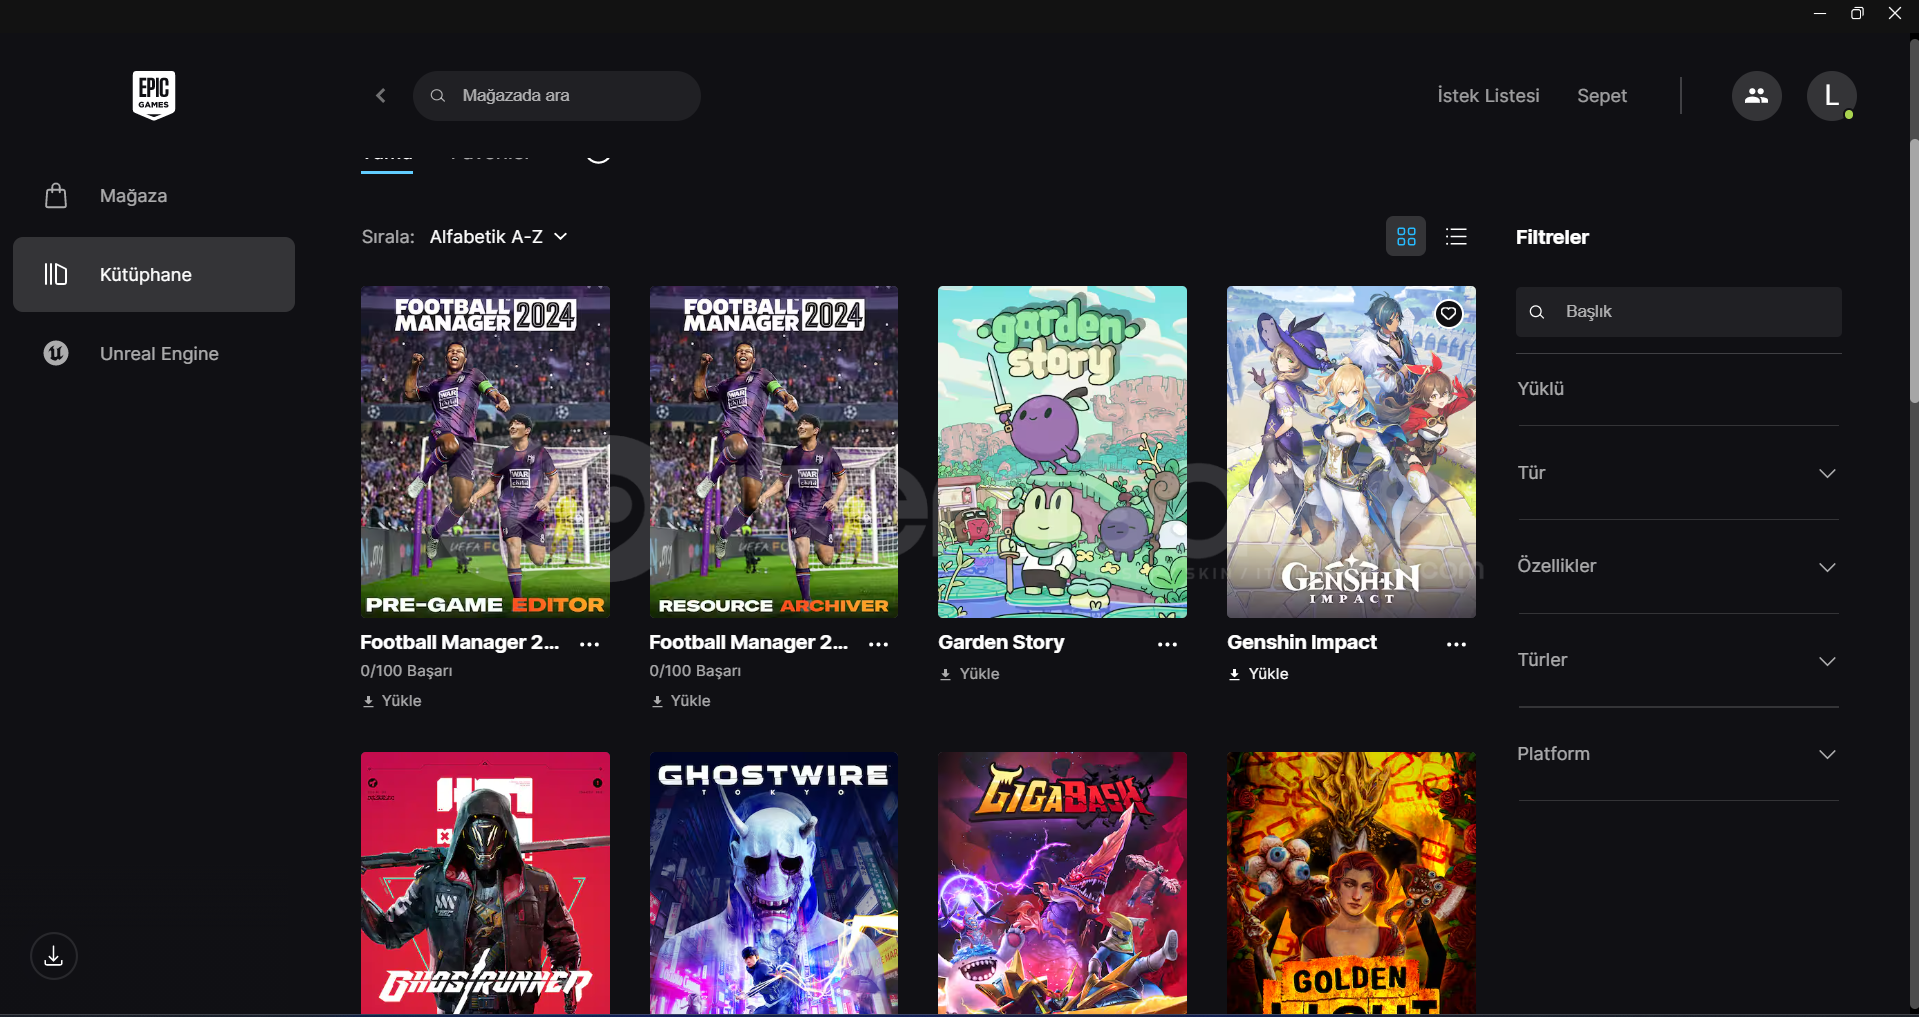
Task: Open more options for Genshin Impact
Action: pyautogui.click(x=1456, y=644)
